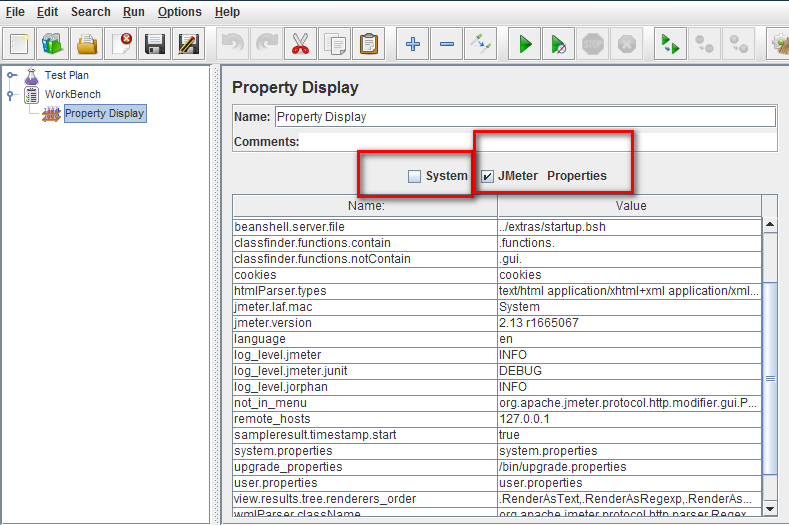The image size is (789, 525).
Task: Click the Paste clipboard icon
Action: pos(369,44)
